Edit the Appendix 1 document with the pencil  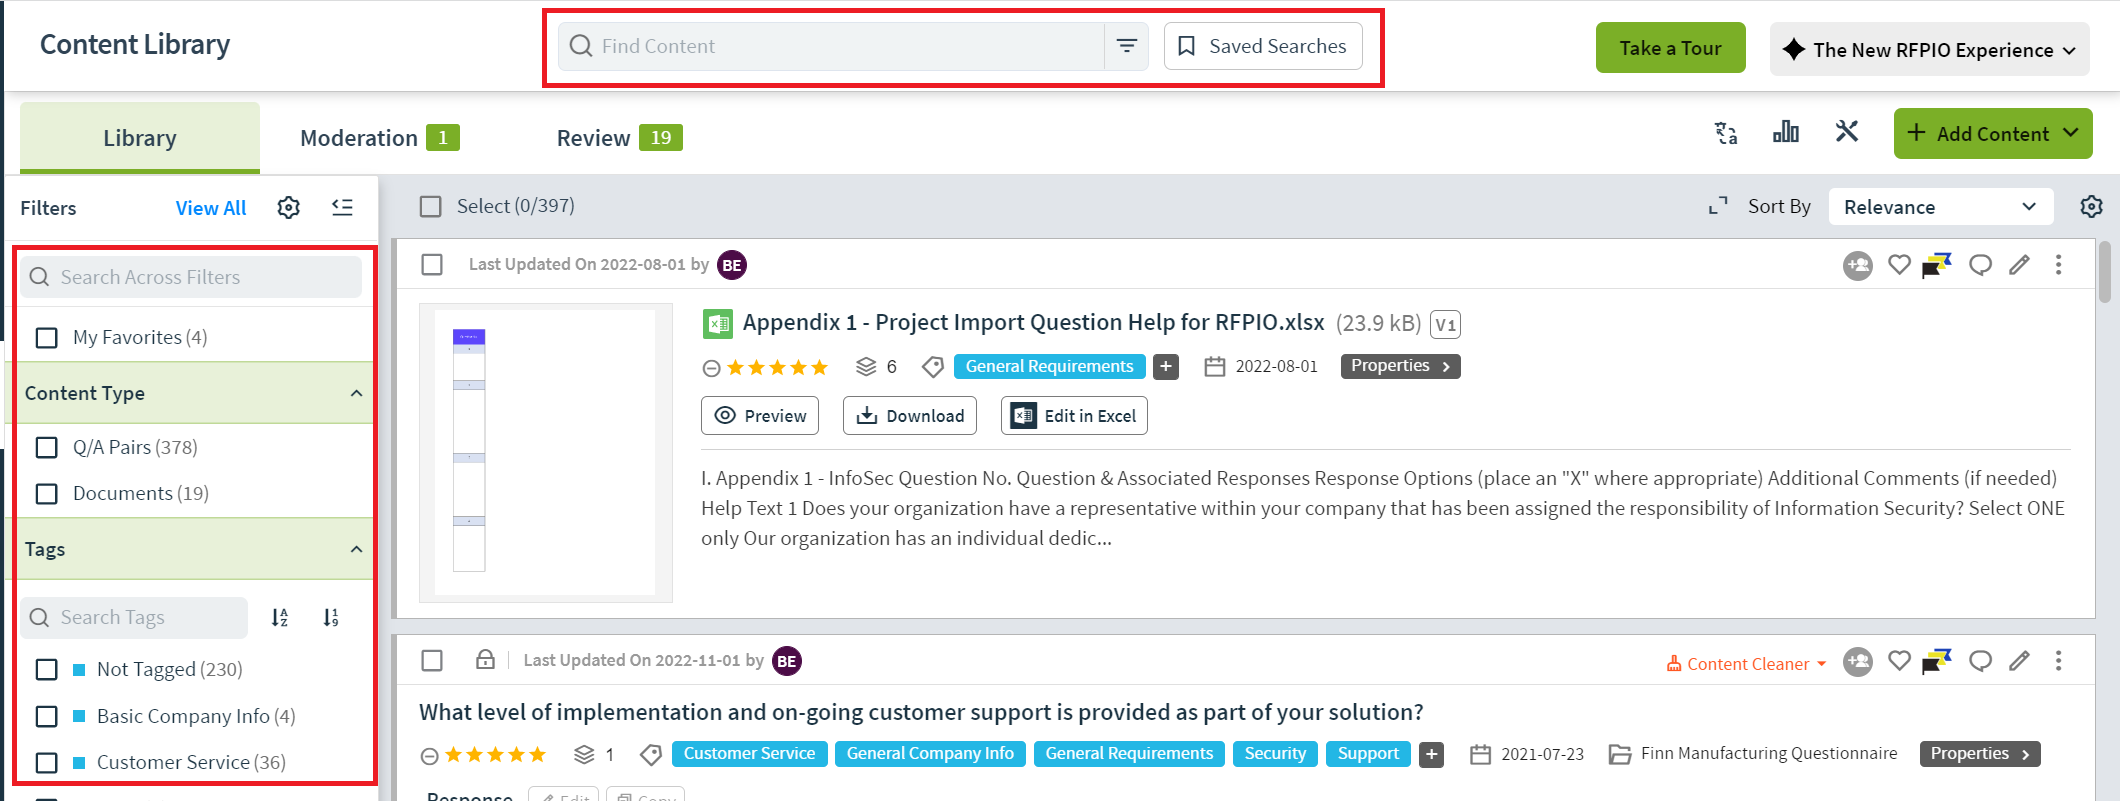pyautogui.click(x=2020, y=265)
